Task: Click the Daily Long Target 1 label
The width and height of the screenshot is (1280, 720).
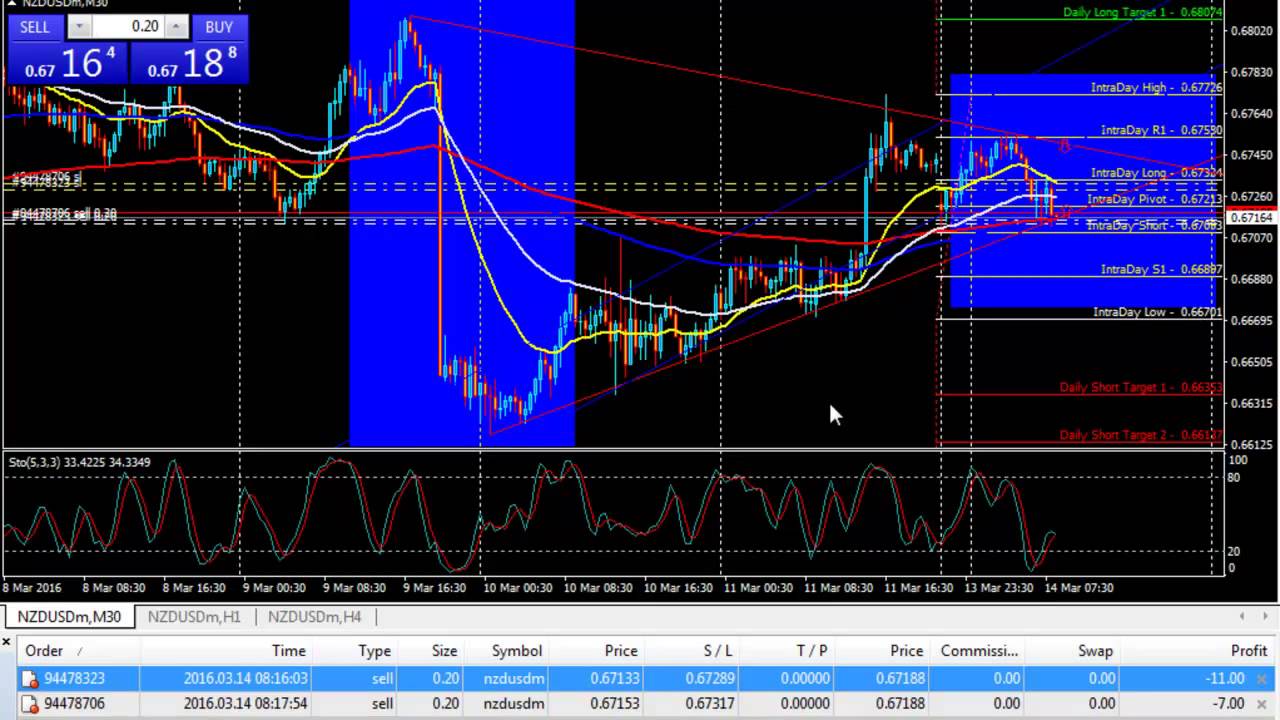Action: tap(1142, 12)
